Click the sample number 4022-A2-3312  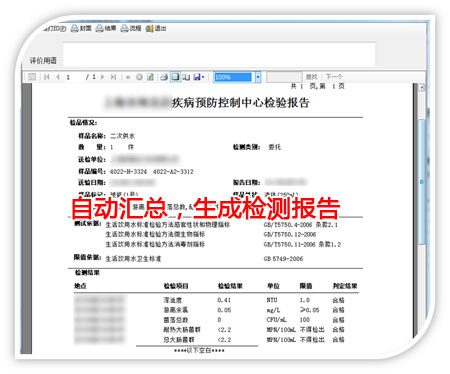[173, 172]
